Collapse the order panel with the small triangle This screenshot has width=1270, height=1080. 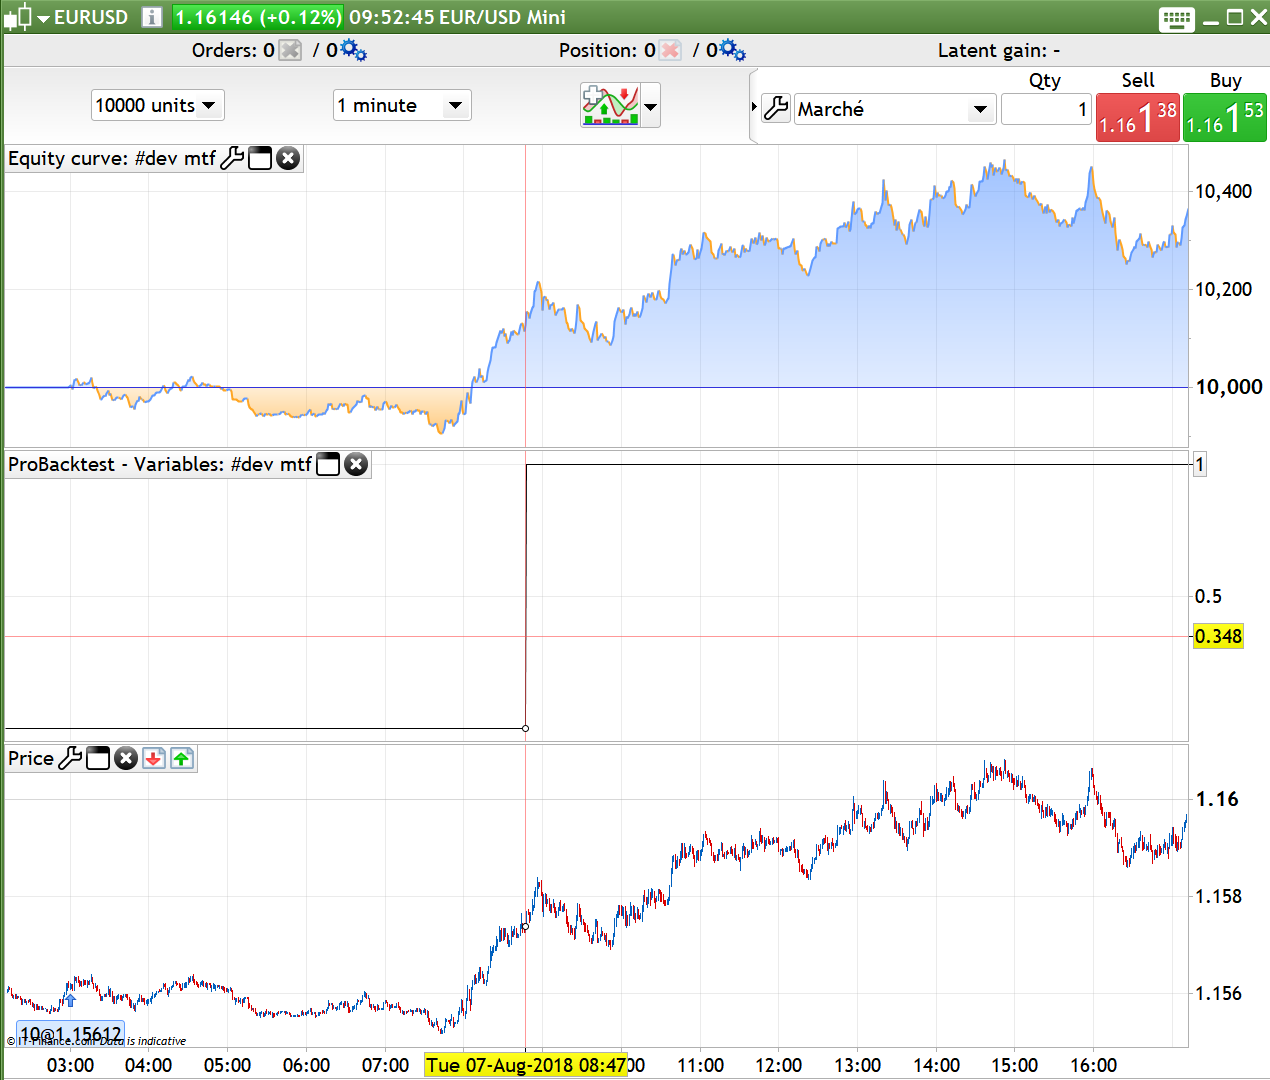pos(754,107)
